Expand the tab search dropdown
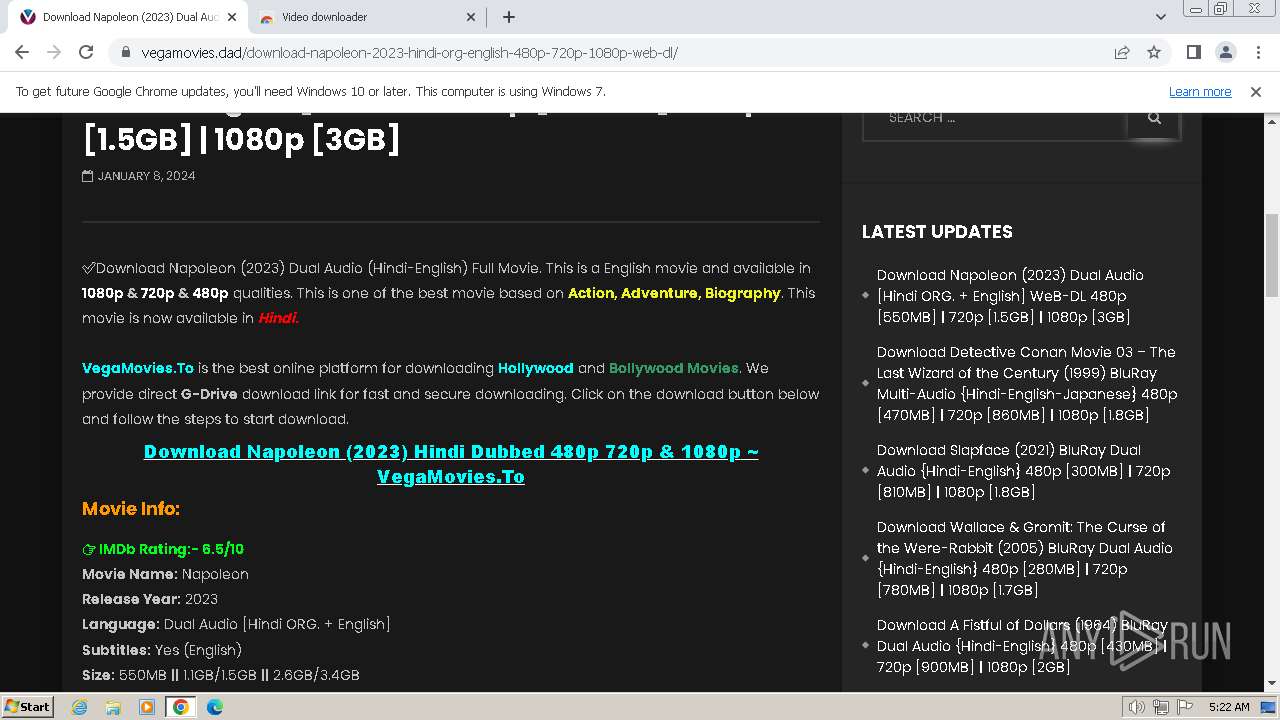The width and height of the screenshot is (1280, 720). 1161,17
